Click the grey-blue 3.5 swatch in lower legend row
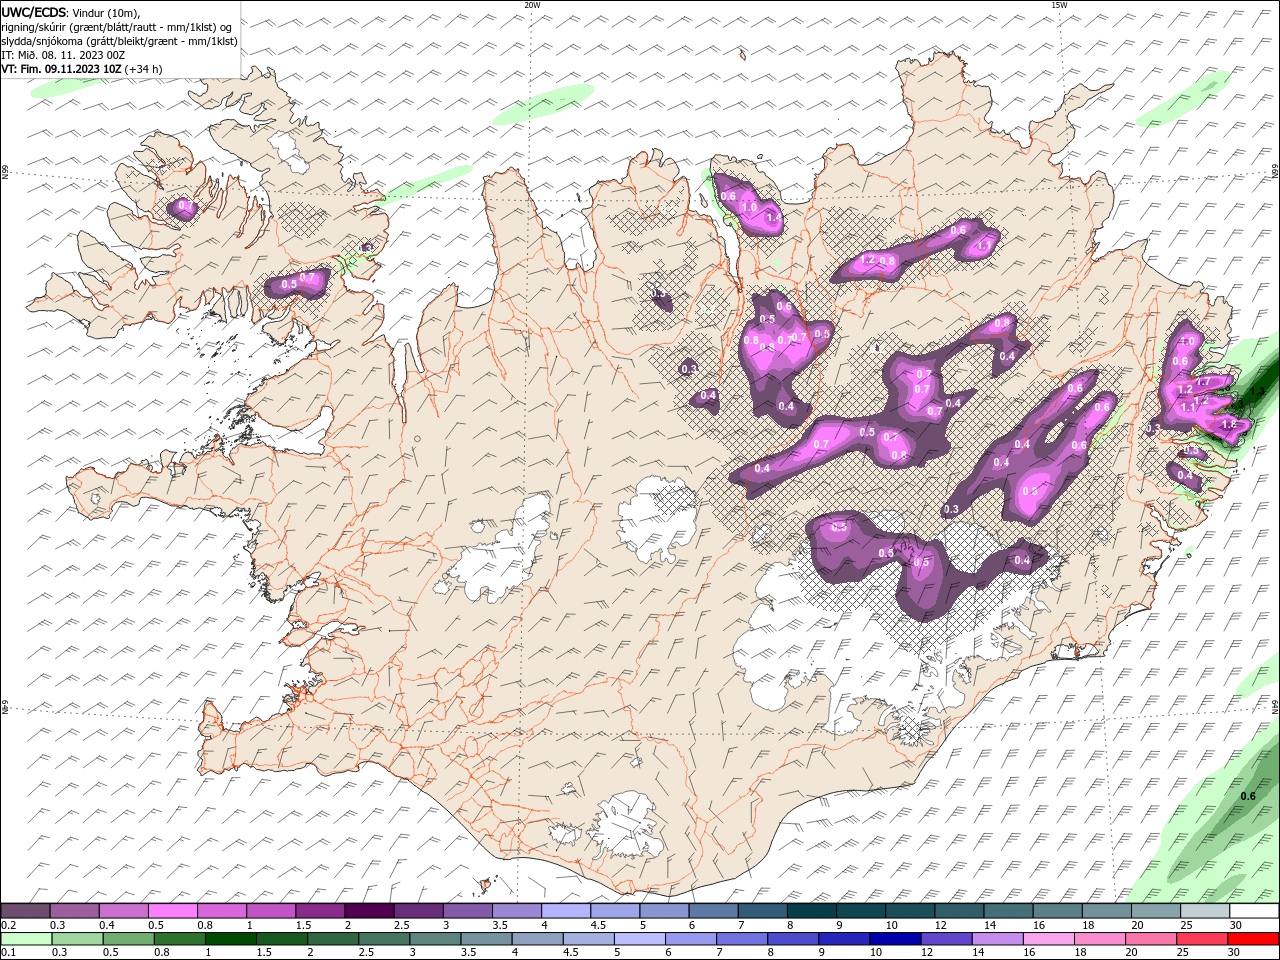The image size is (1280, 960). [x=486, y=939]
